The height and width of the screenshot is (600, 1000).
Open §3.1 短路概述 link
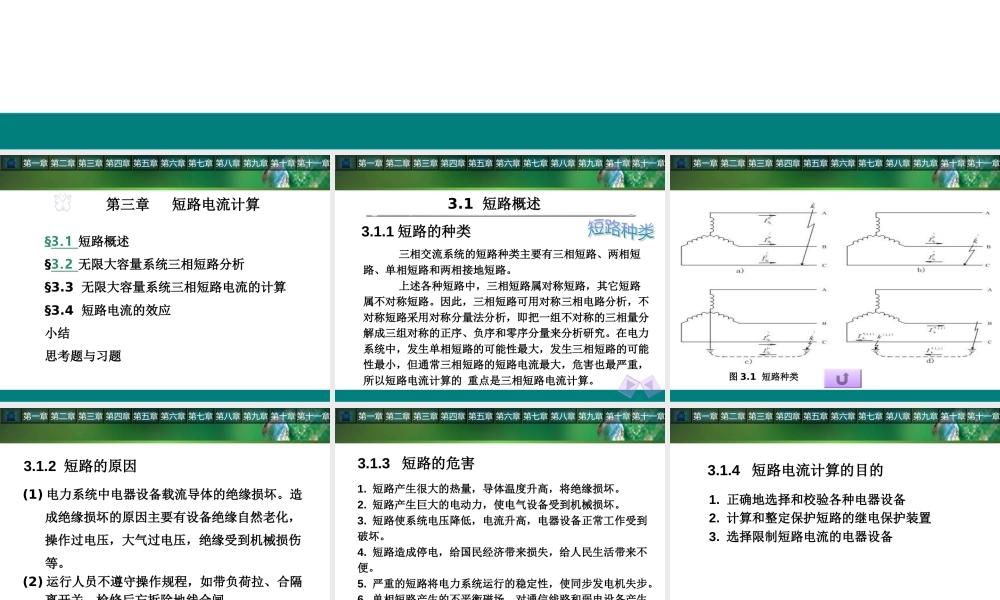(87, 242)
